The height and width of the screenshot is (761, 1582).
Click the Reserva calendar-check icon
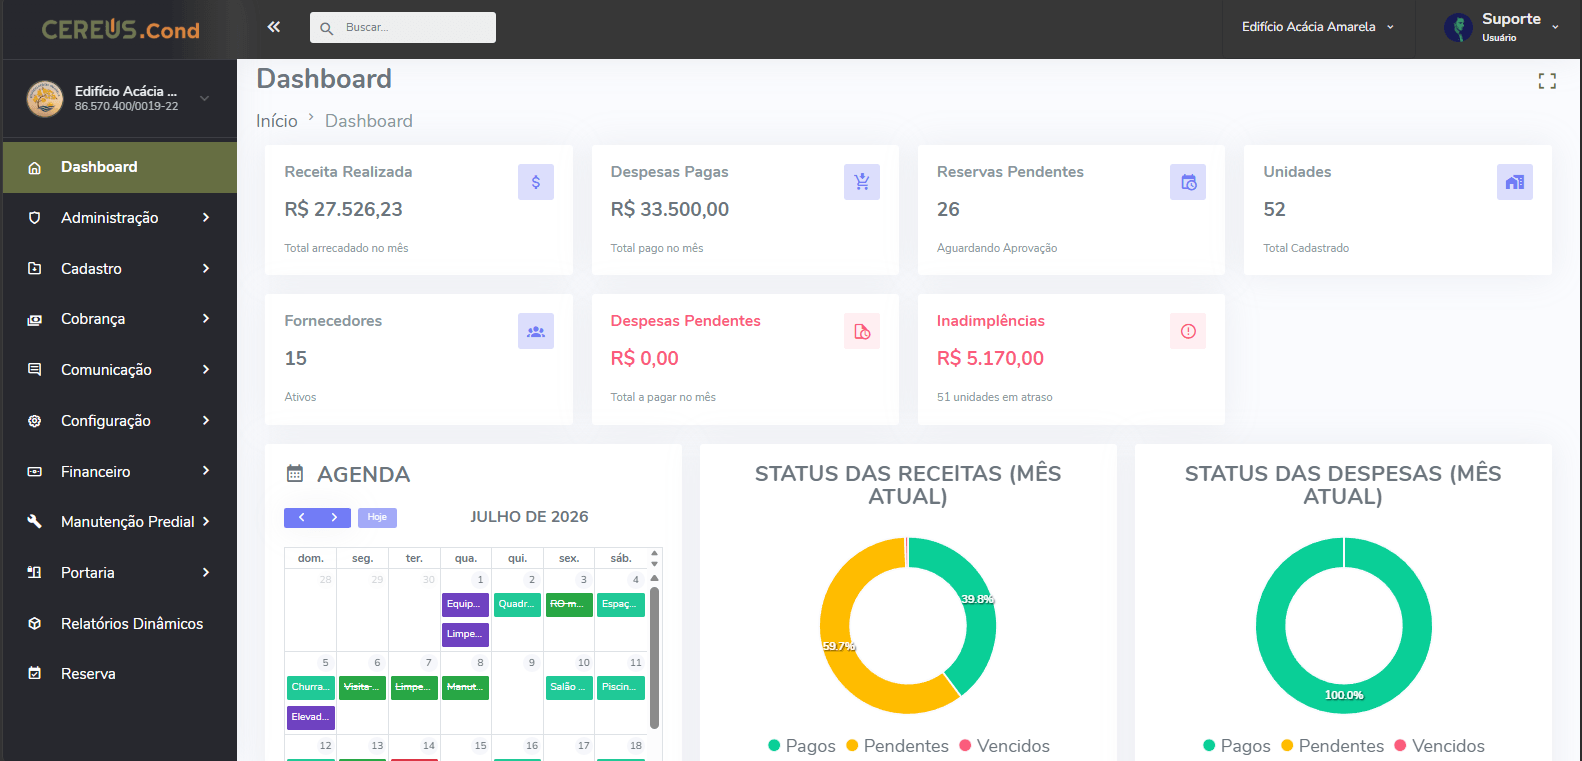35,674
